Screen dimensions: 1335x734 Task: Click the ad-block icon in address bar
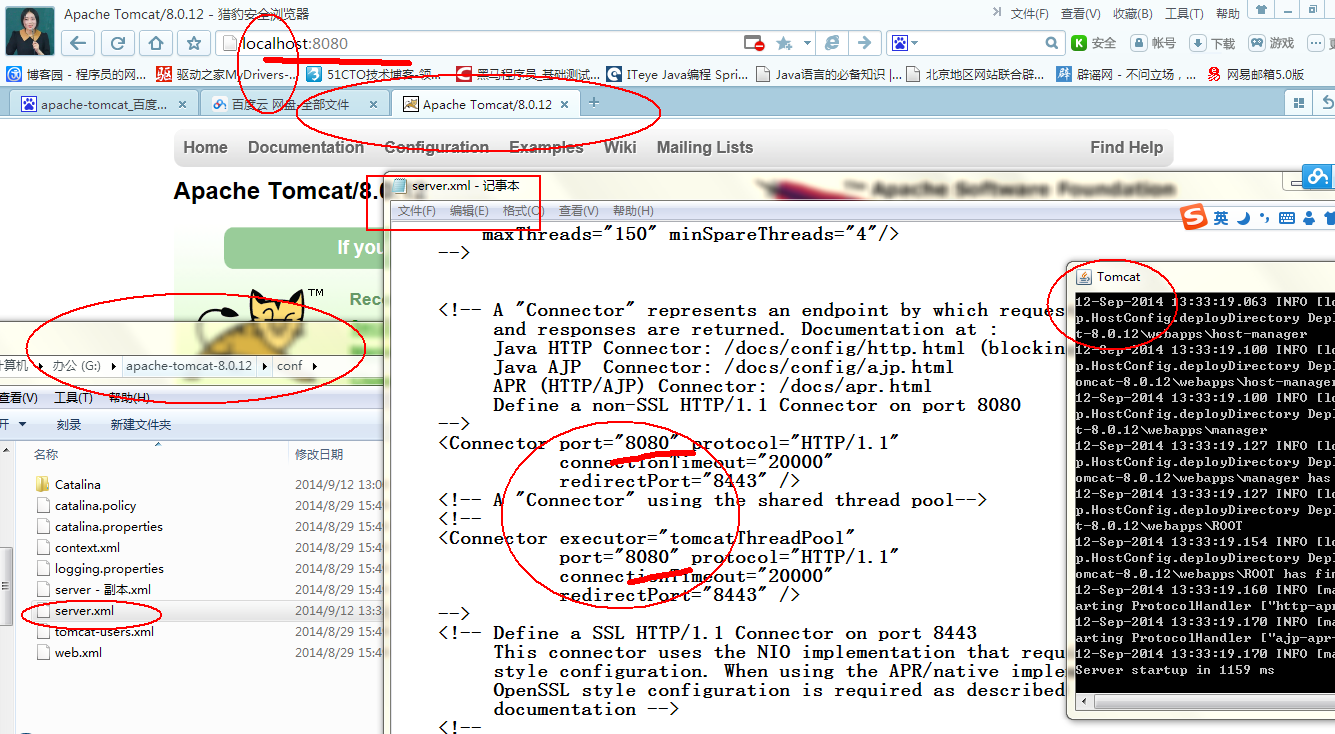754,43
